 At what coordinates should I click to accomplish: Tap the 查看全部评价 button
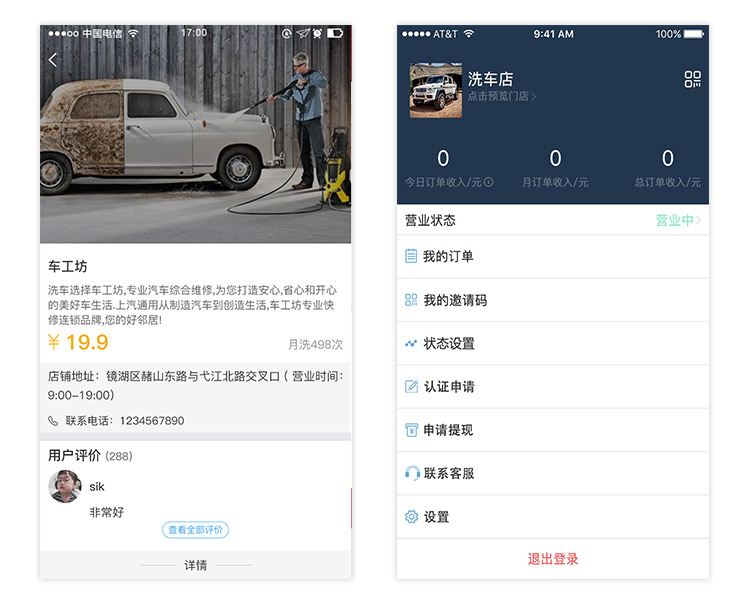[x=196, y=530]
